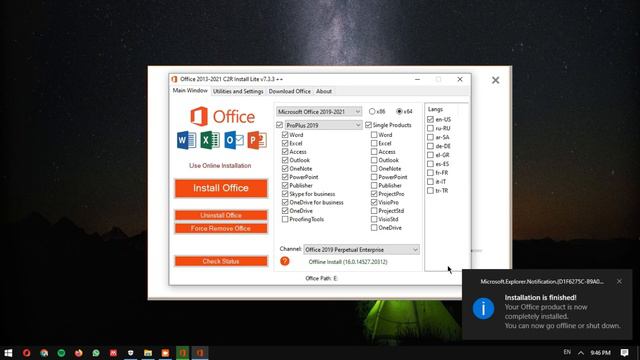The image size is (640, 360).
Task: Open Action Center notifications icon
Action: click(624, 353)
